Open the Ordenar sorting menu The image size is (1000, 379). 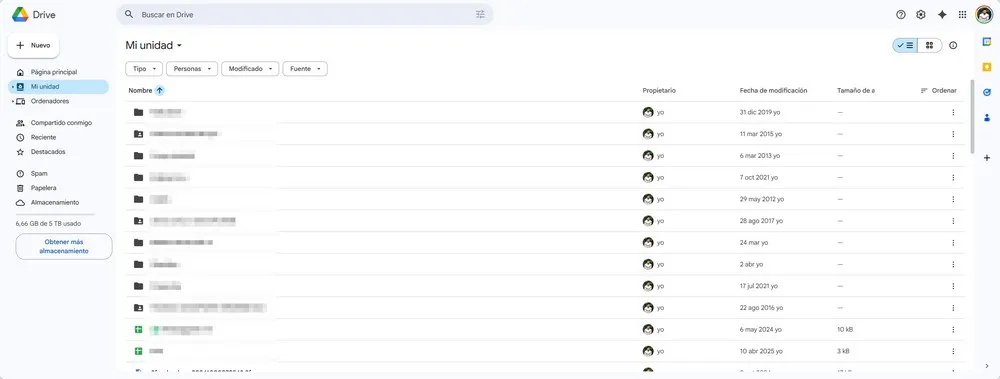pos(939,91)
